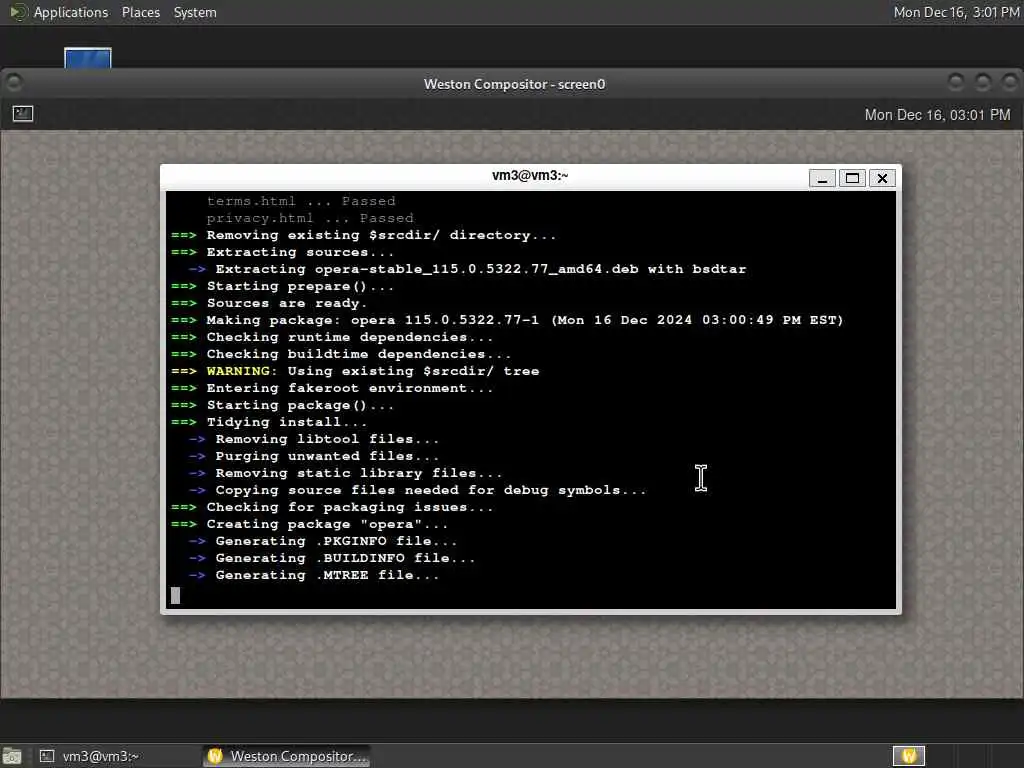Click the show desktop icon in bottom panel
Screen dimensions: 1024x768
coord(12,756)
